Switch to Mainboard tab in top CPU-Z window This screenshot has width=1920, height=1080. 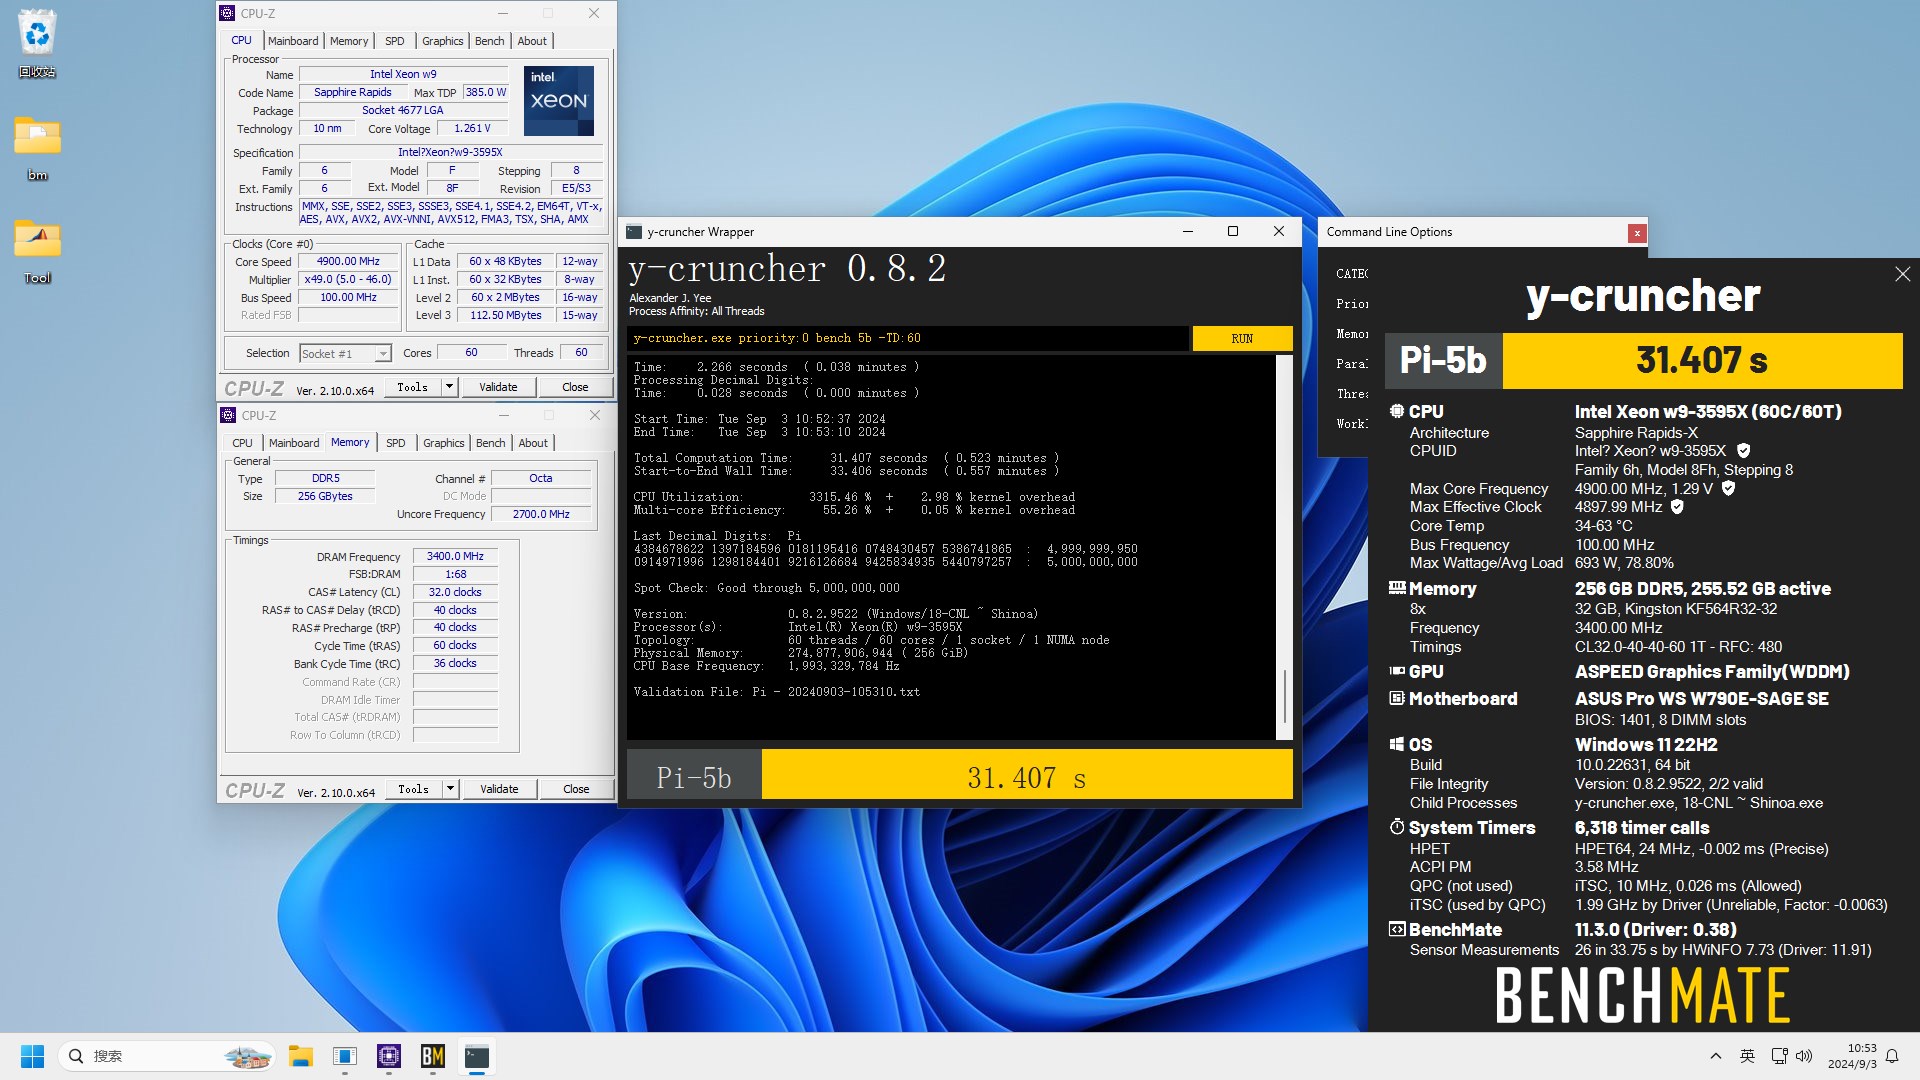293,41
